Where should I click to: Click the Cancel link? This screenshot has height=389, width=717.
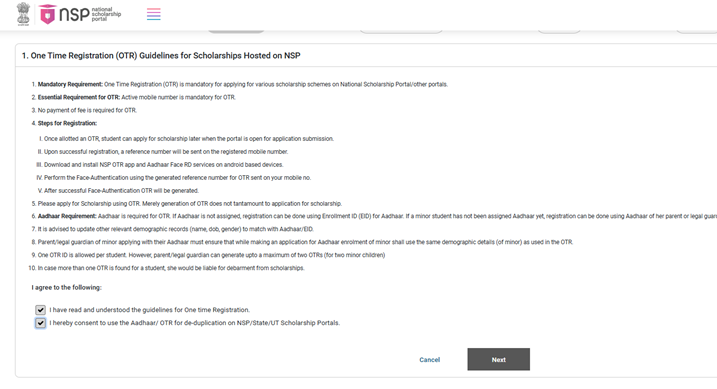pyautogui.click(x=430, y=360)
